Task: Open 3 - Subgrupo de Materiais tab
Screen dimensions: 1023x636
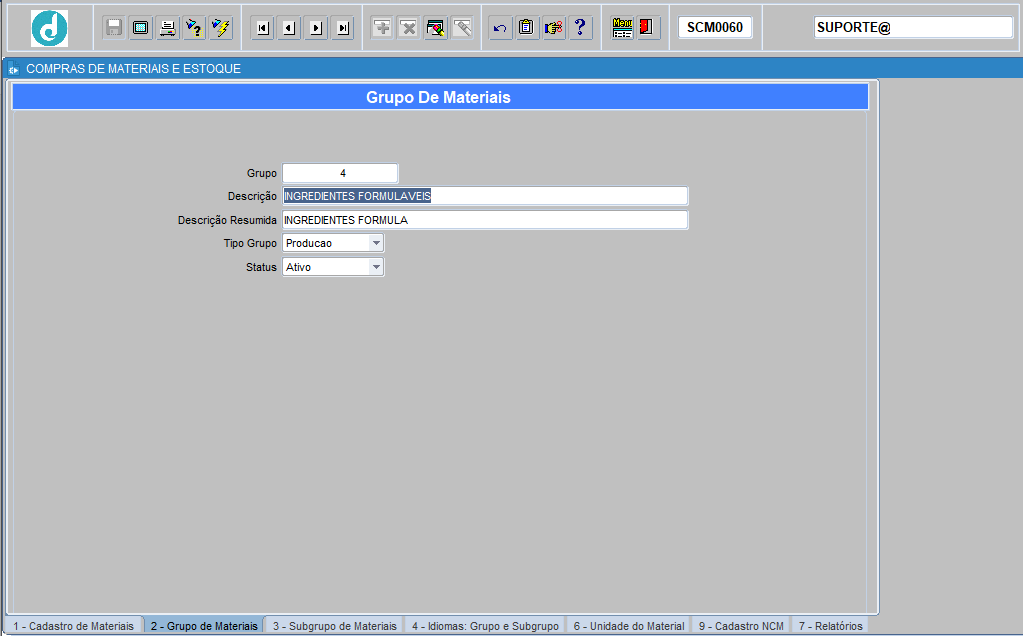Action: click(x=335, y=626)
